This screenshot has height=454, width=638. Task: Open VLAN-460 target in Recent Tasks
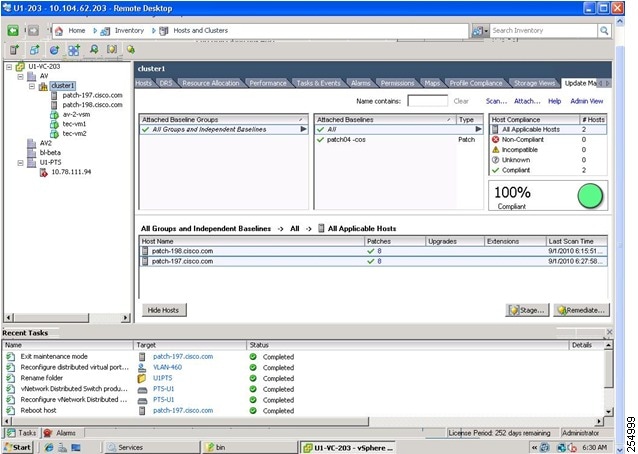[167, 367]
